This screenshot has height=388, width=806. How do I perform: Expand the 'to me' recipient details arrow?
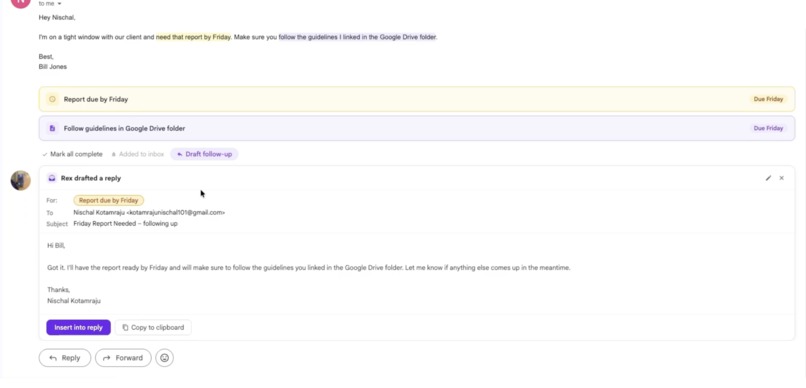pos(60,4)
